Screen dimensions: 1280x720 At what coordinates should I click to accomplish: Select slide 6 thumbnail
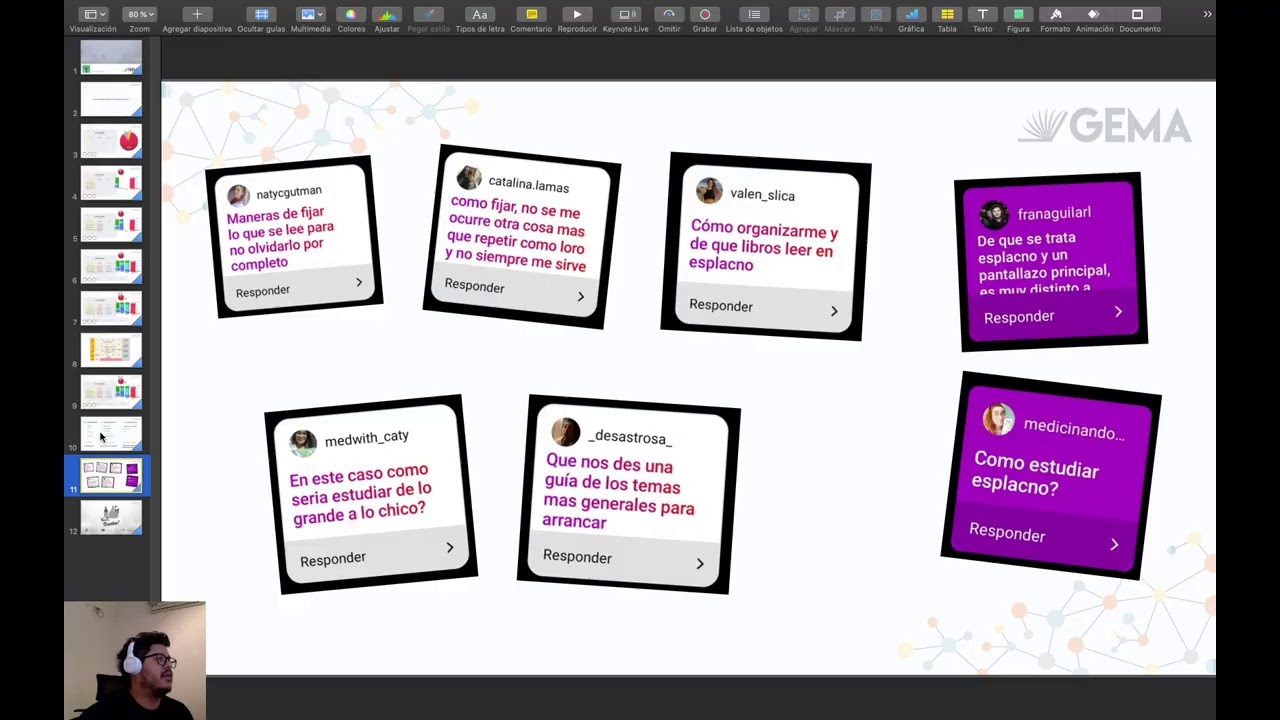(x=111, y=267)
